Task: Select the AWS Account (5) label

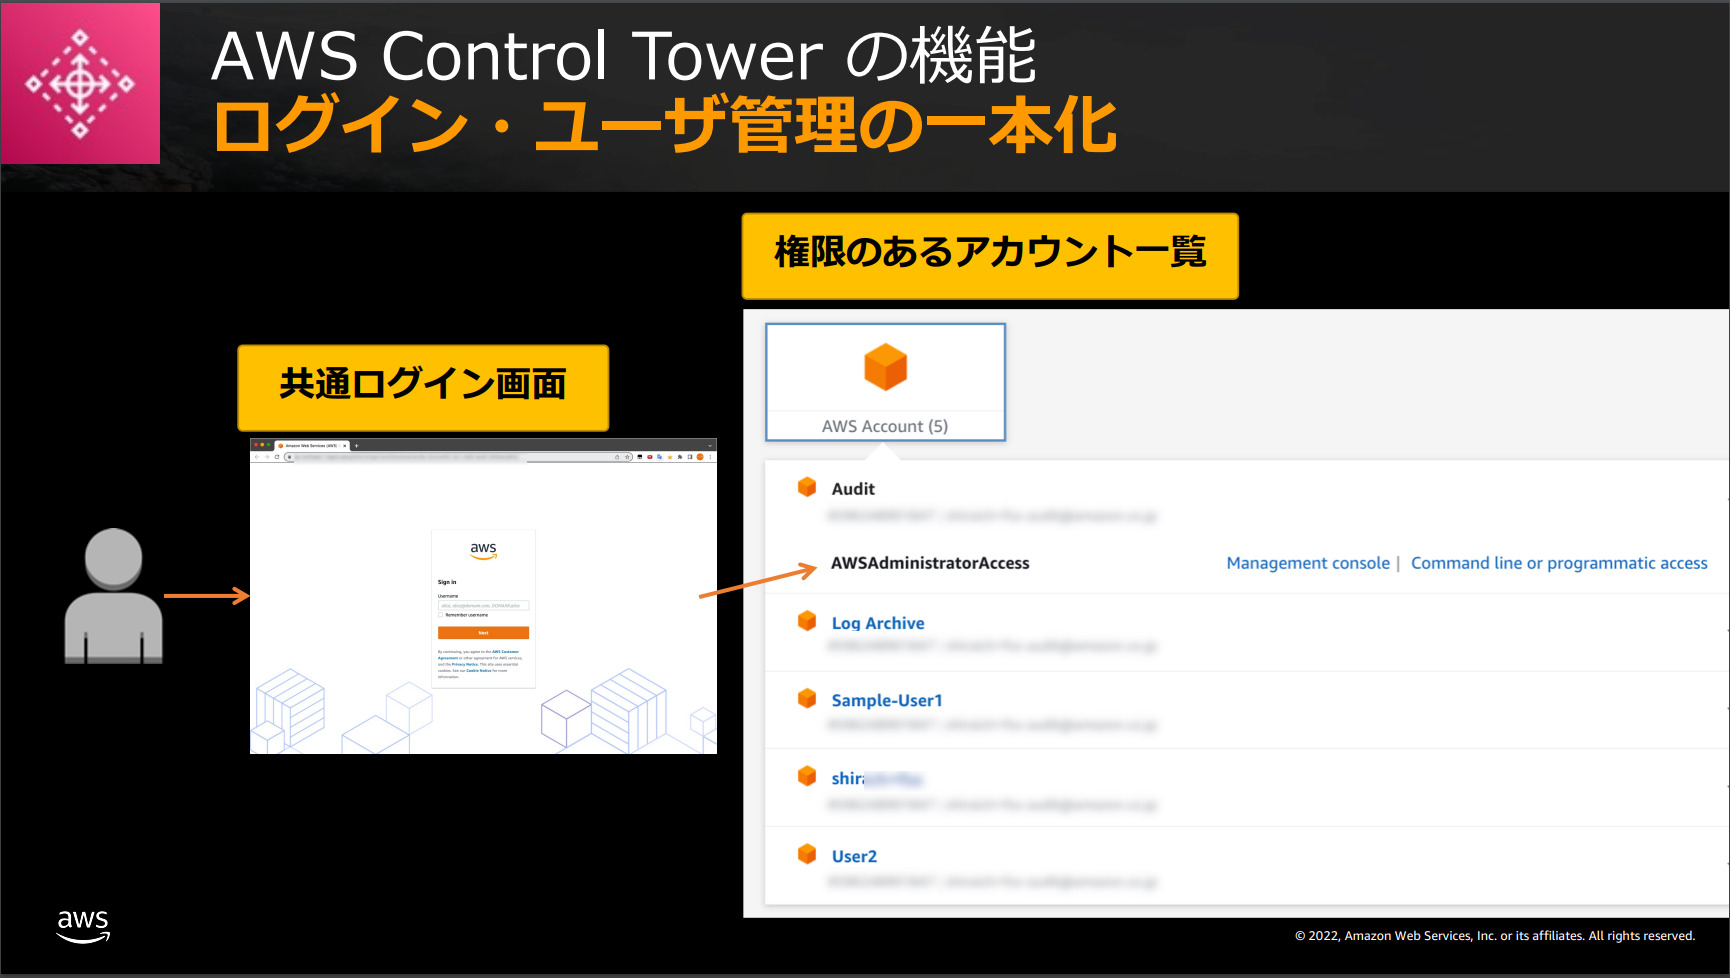Action: click(885, 426)
